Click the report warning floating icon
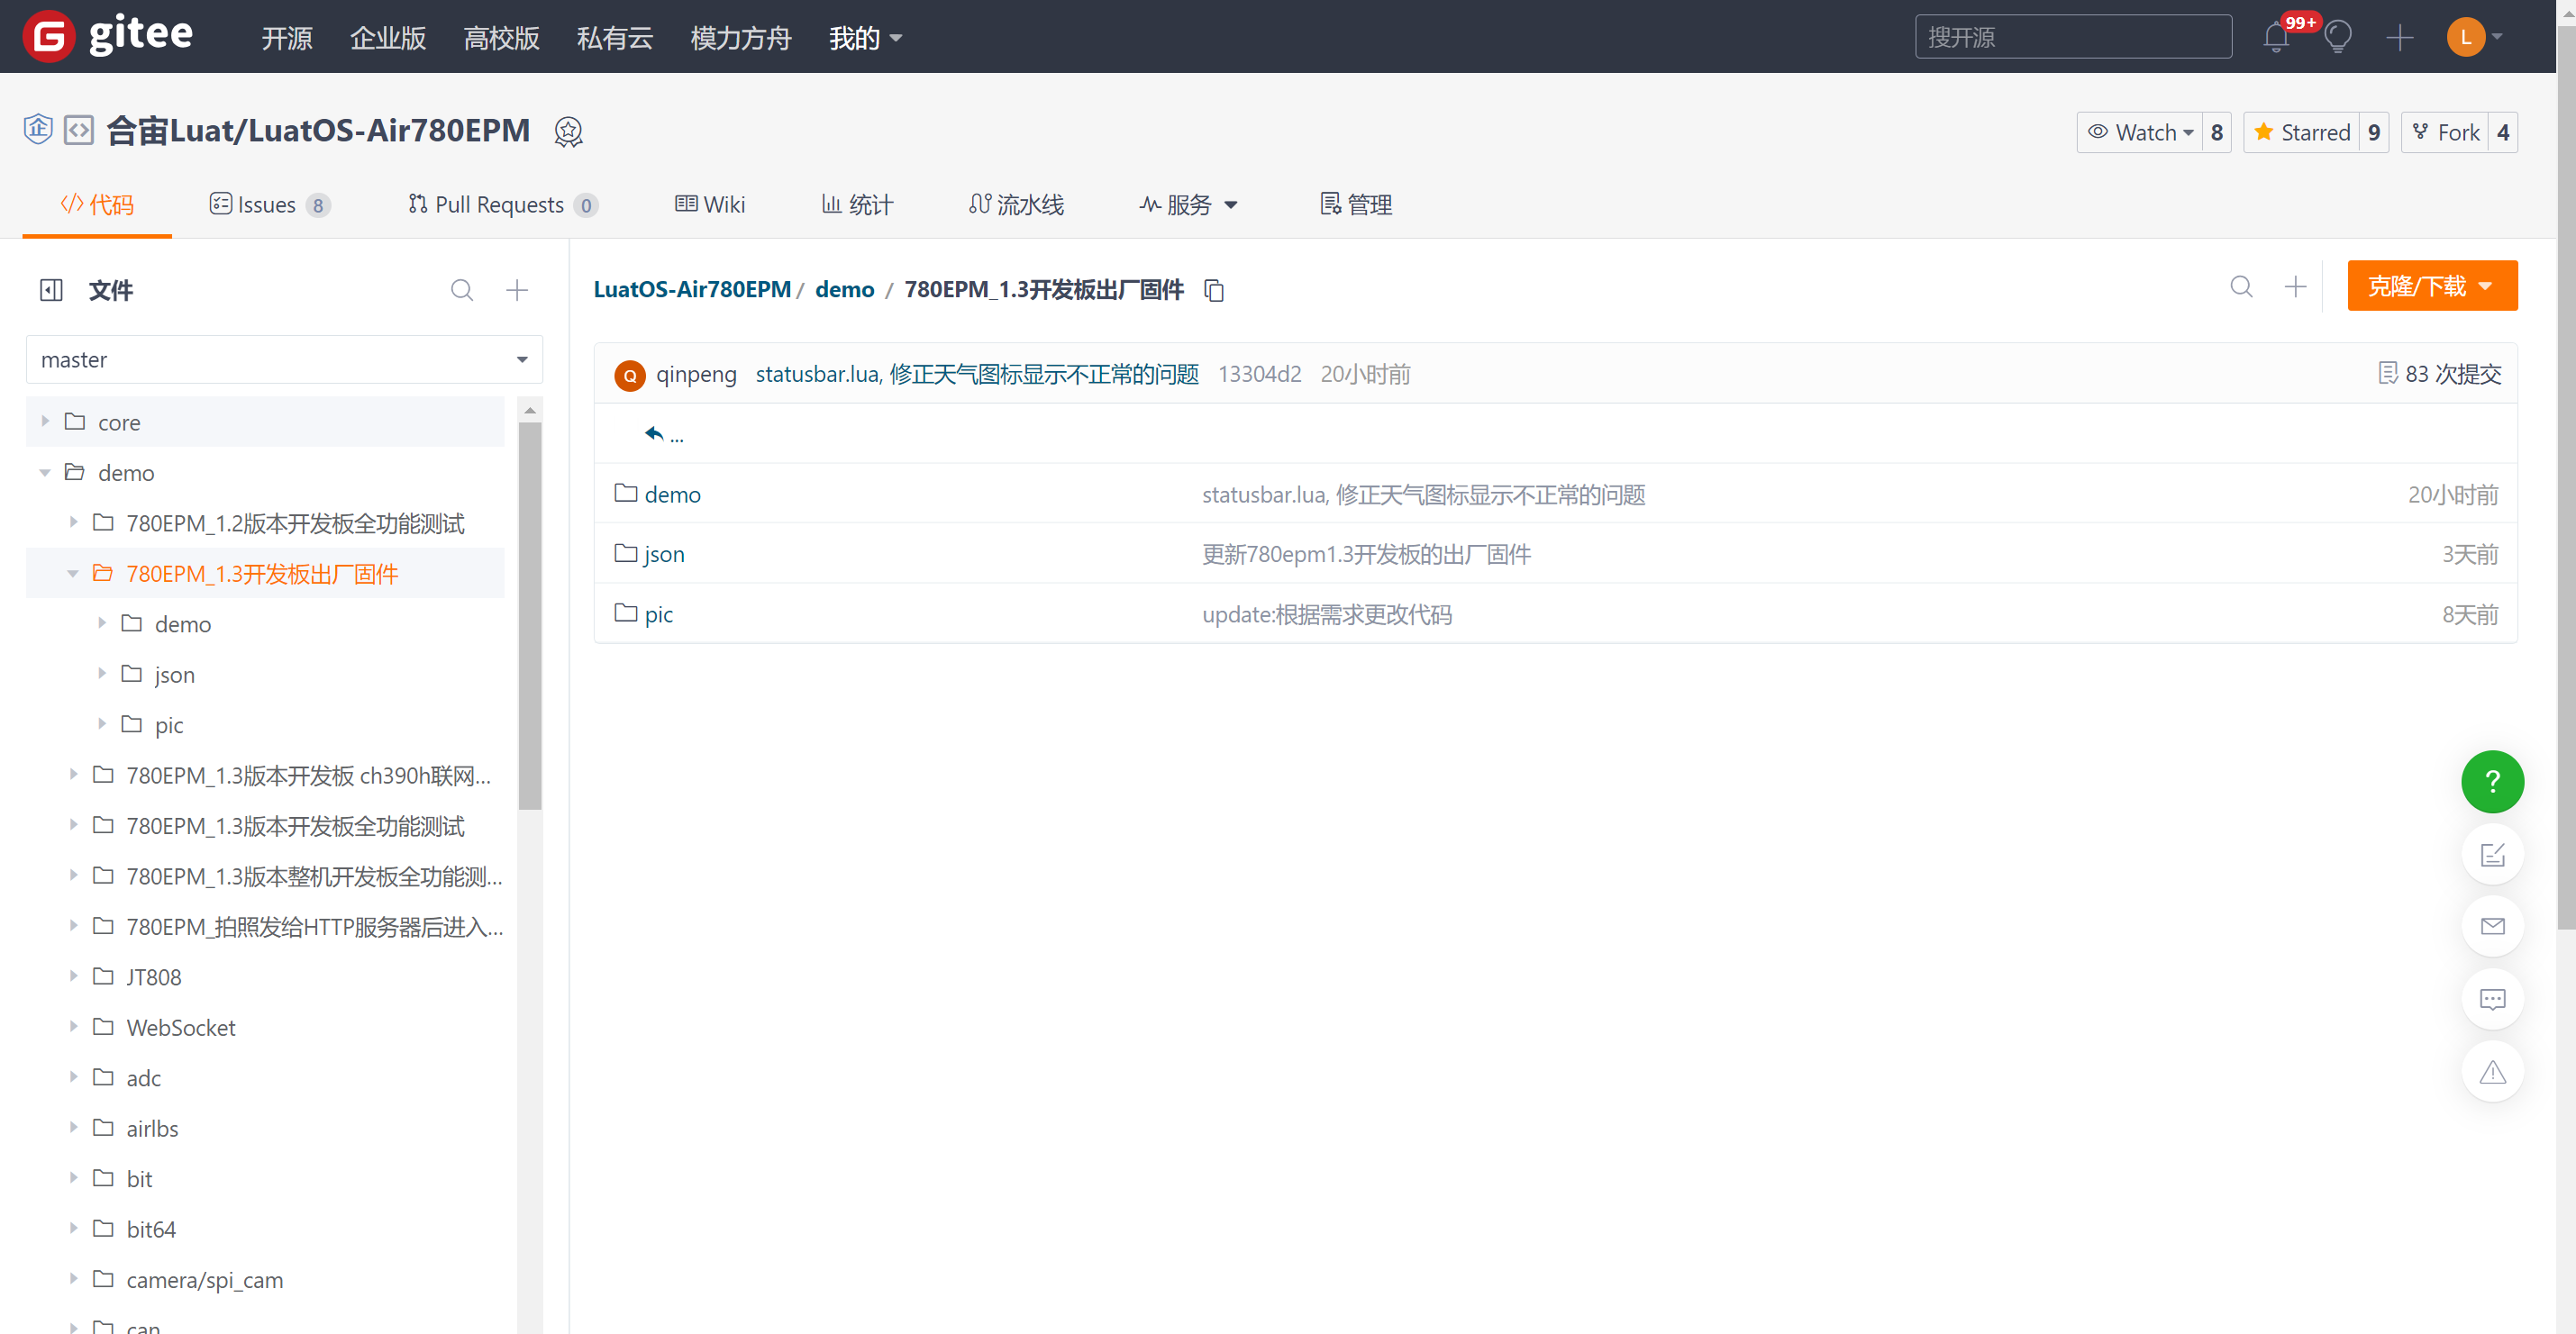The width and height of the screenshot is (2576, 1334). (x=2492, y=1072)
